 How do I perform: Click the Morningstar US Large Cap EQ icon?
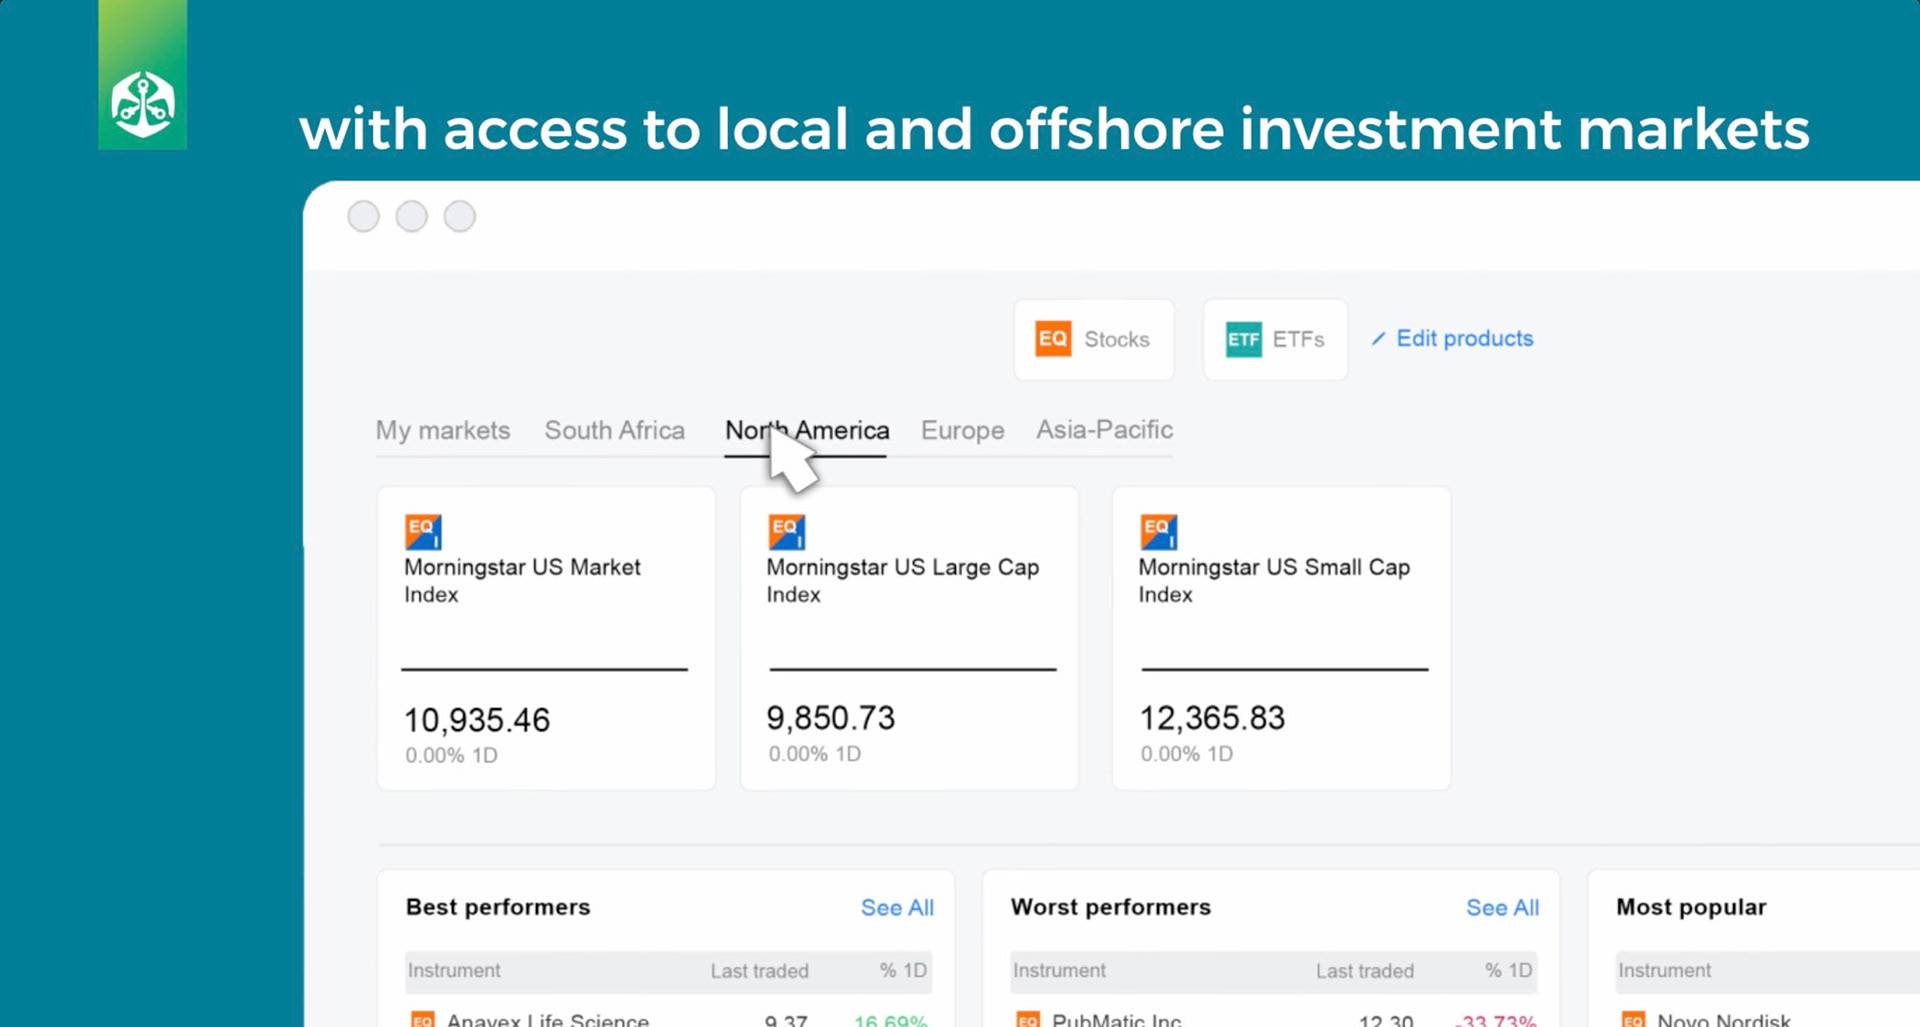coord(786,531)
